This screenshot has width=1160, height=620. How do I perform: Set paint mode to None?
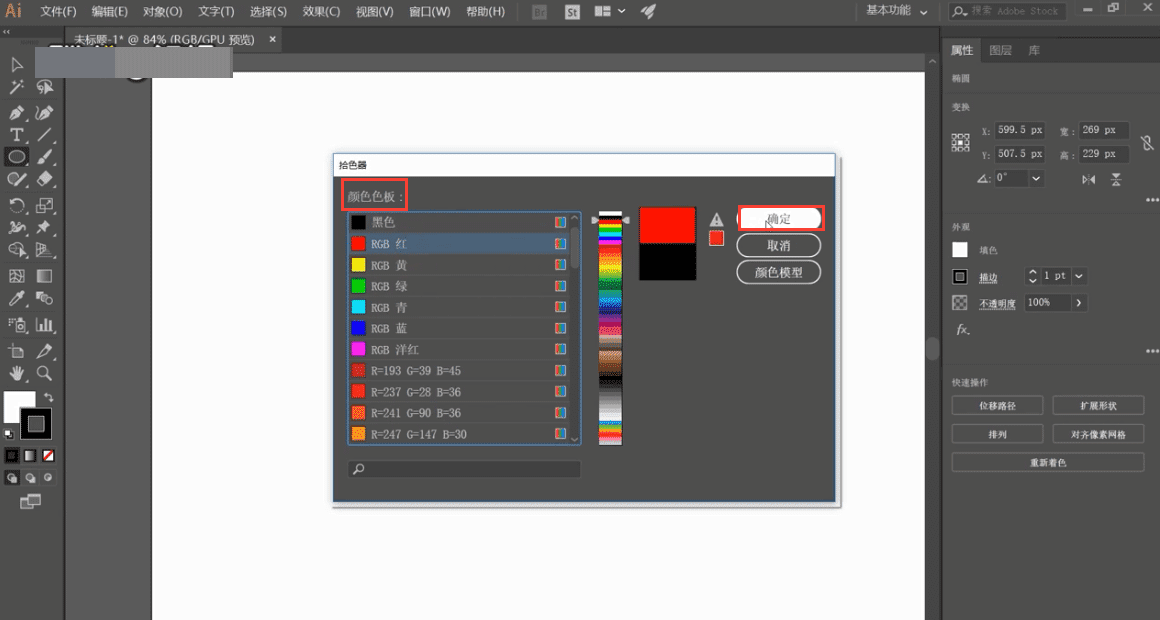[48, 456]
